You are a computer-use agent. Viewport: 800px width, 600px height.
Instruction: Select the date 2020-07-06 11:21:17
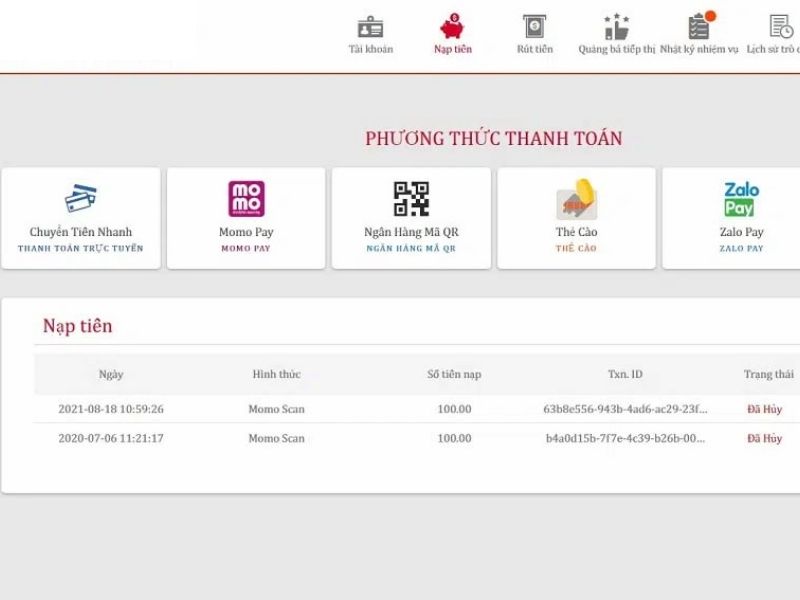click(111, 438)
